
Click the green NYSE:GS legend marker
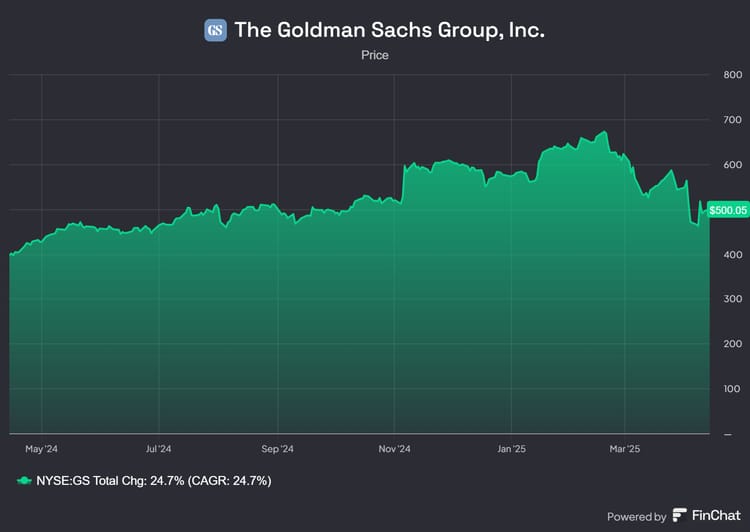[x=24, y=481]
